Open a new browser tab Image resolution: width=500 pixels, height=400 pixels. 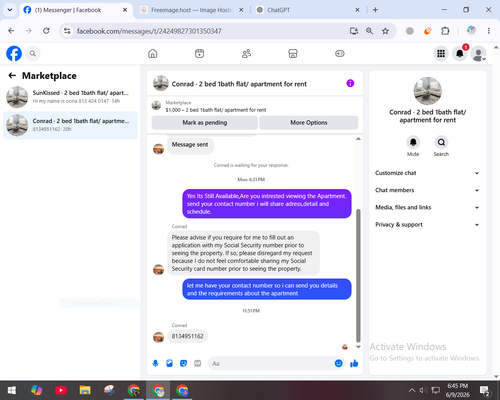[375, 10]
